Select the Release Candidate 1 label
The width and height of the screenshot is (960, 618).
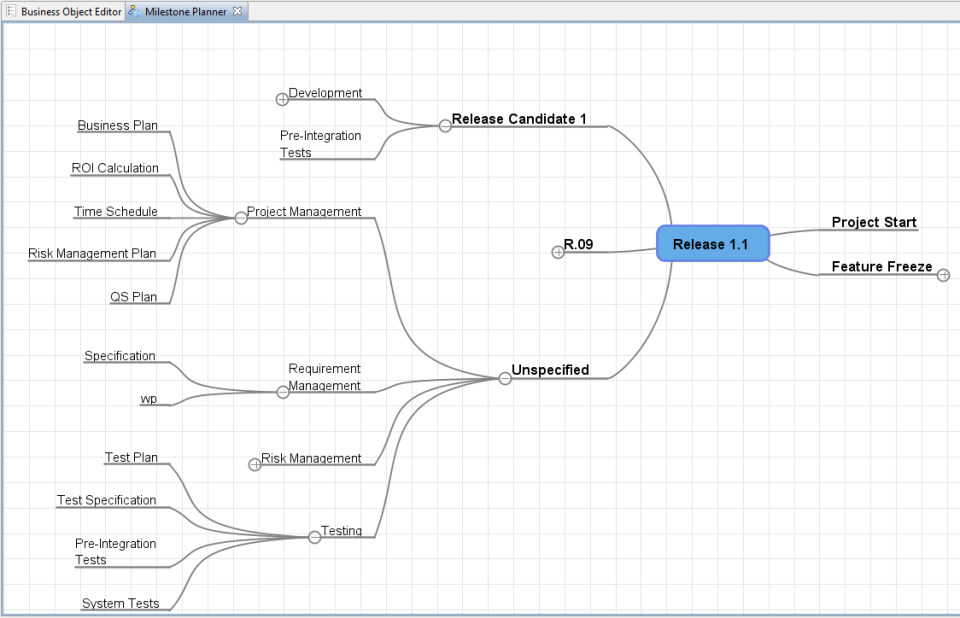[519, 119]
